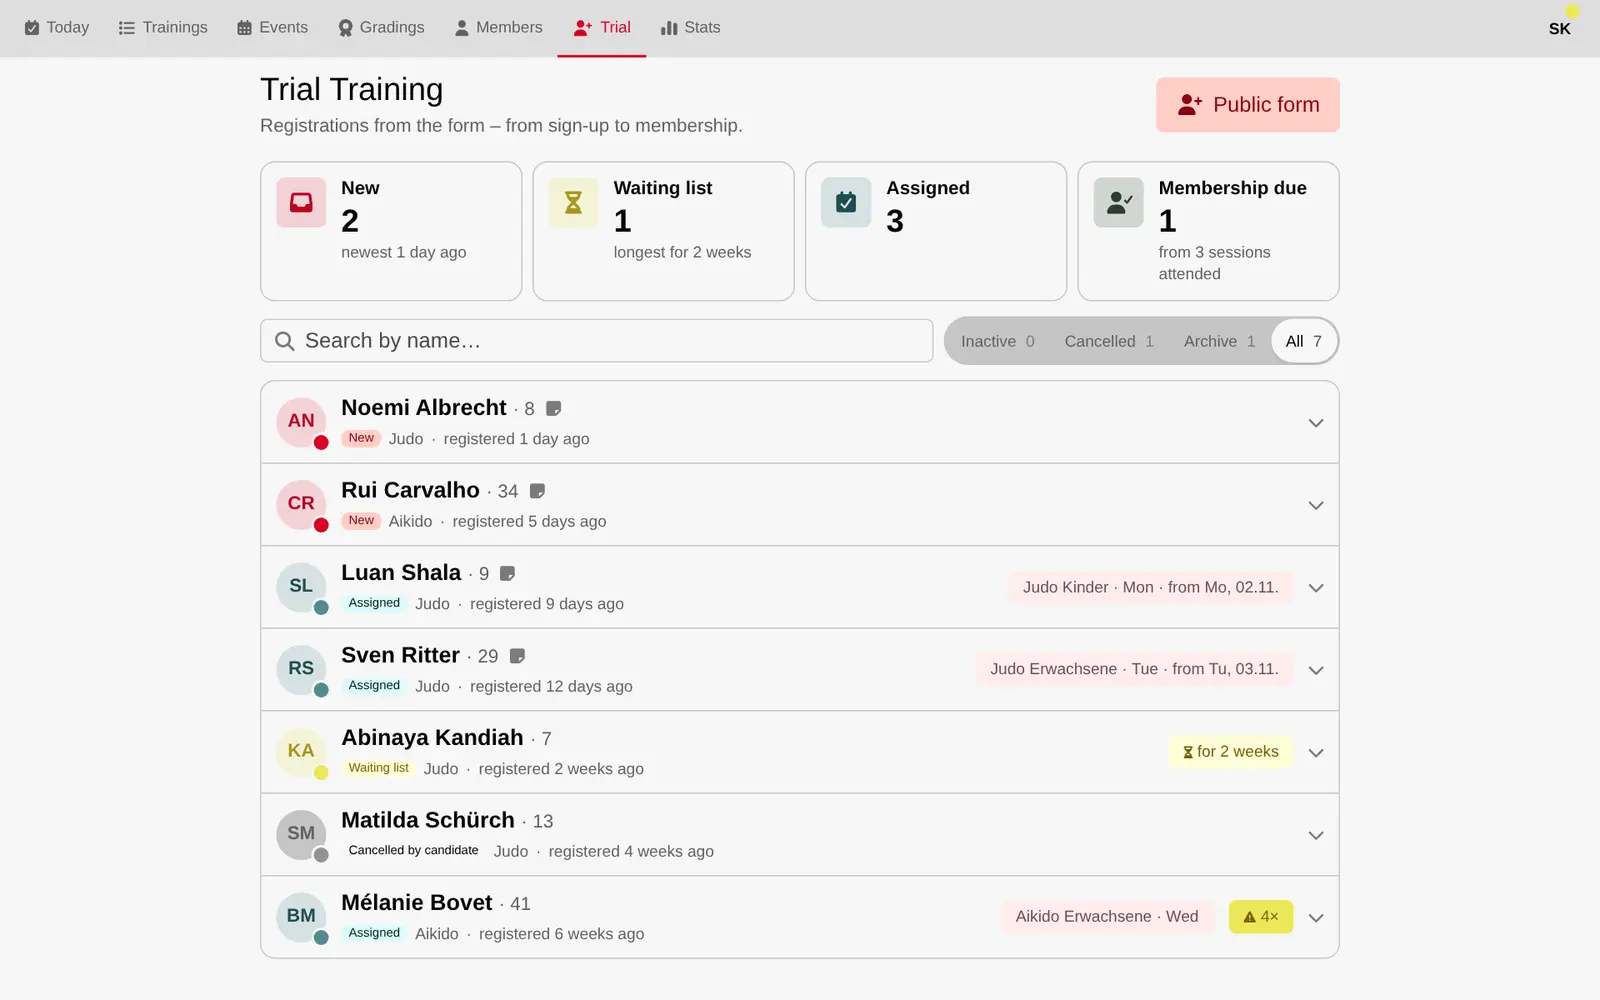Screen dimensions: 1600x1000
Task: Open Luan Shala's name
Action: tap(401, 573)
